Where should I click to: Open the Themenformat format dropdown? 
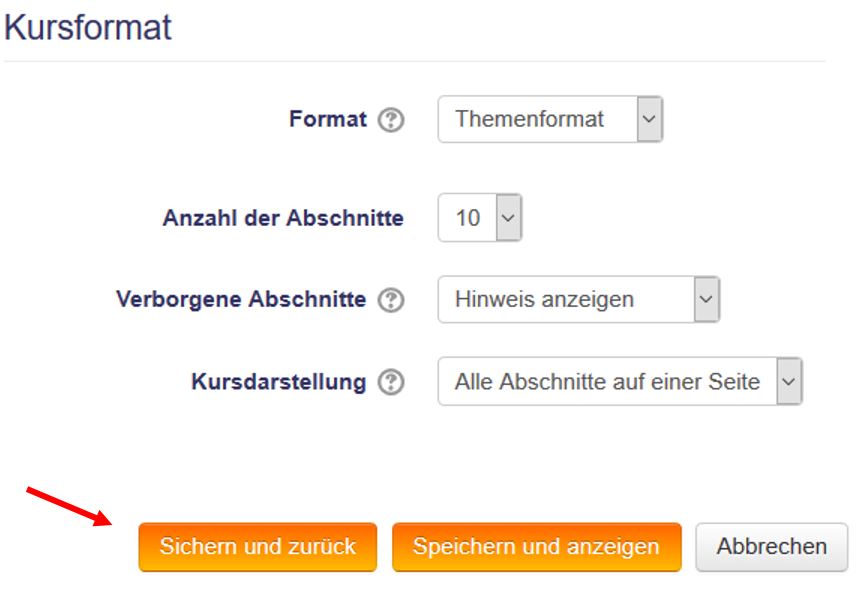coord(538,120)
